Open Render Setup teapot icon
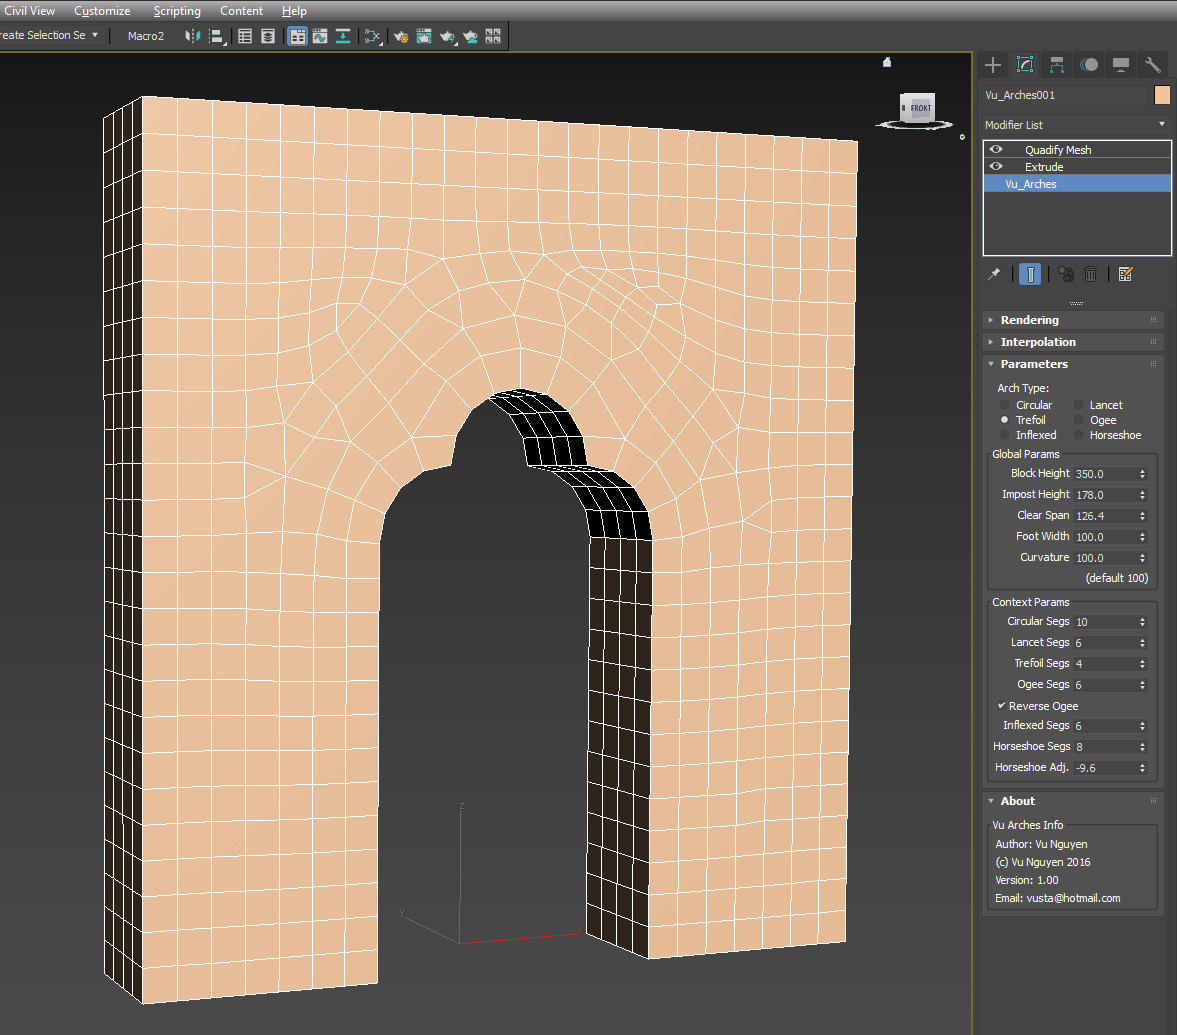 [x=400, y=36]
